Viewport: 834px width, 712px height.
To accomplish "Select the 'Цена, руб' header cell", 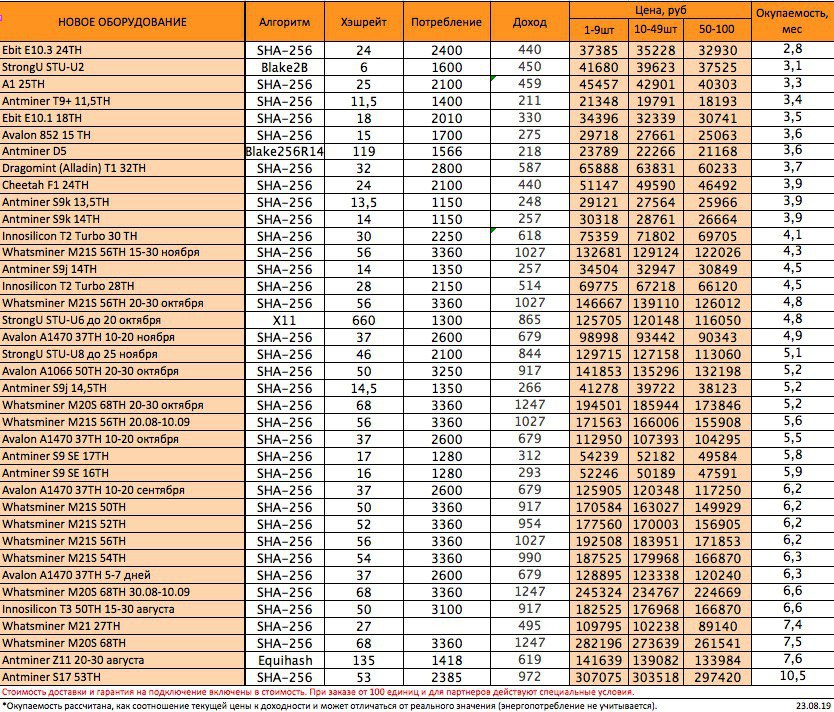I will coord(661,10).
